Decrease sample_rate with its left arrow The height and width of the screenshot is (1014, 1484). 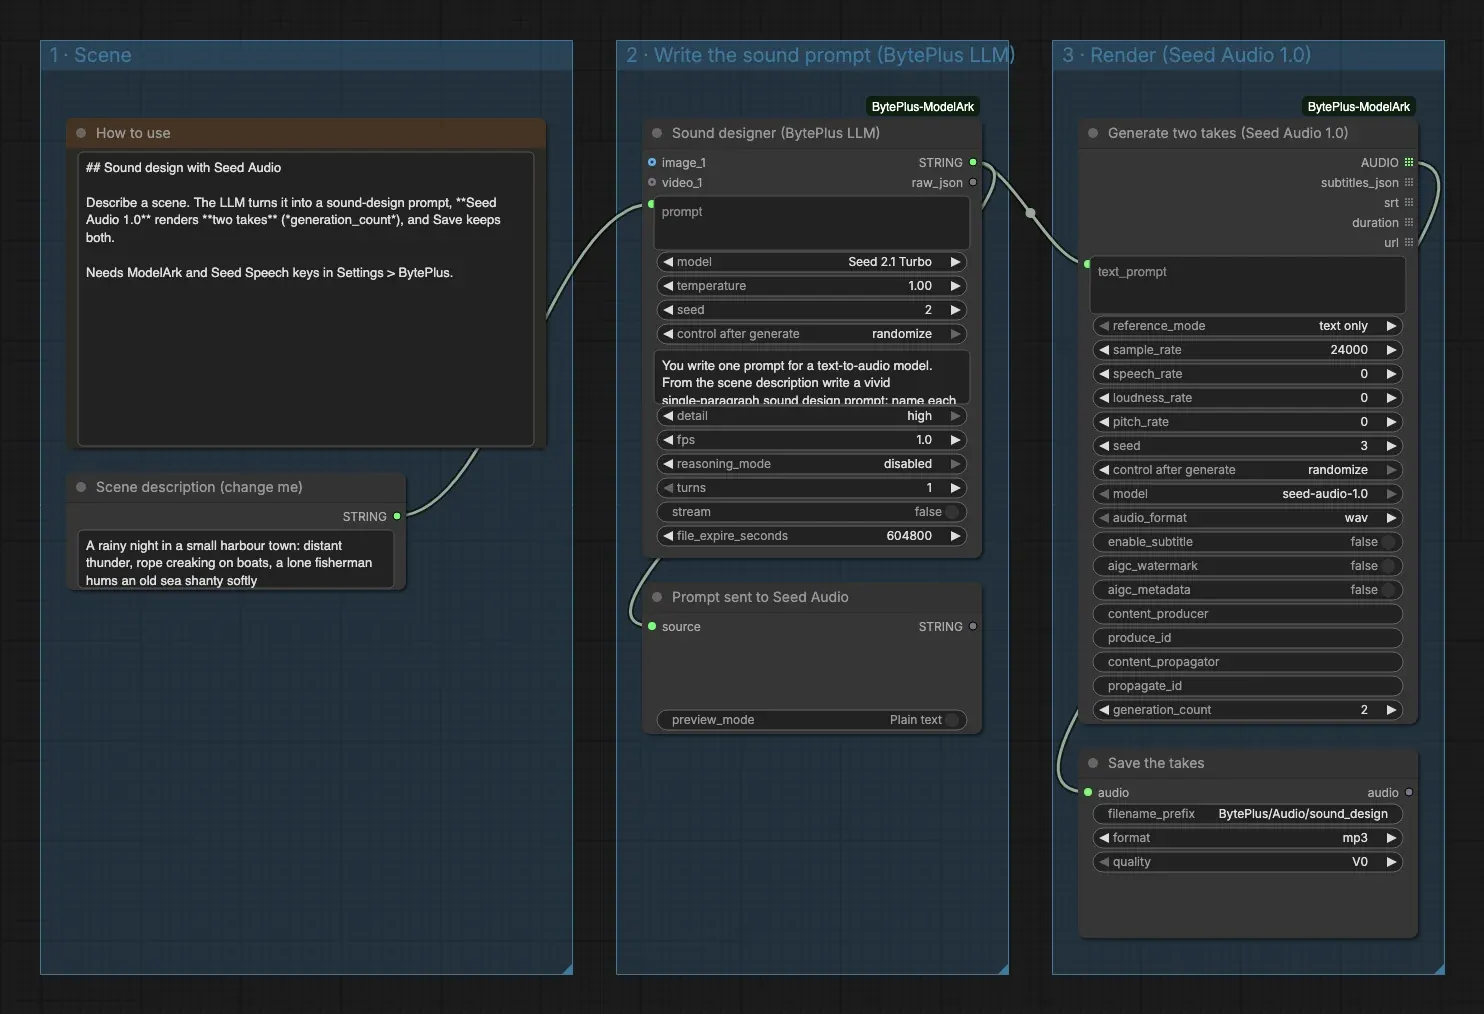click(1104, 350)
